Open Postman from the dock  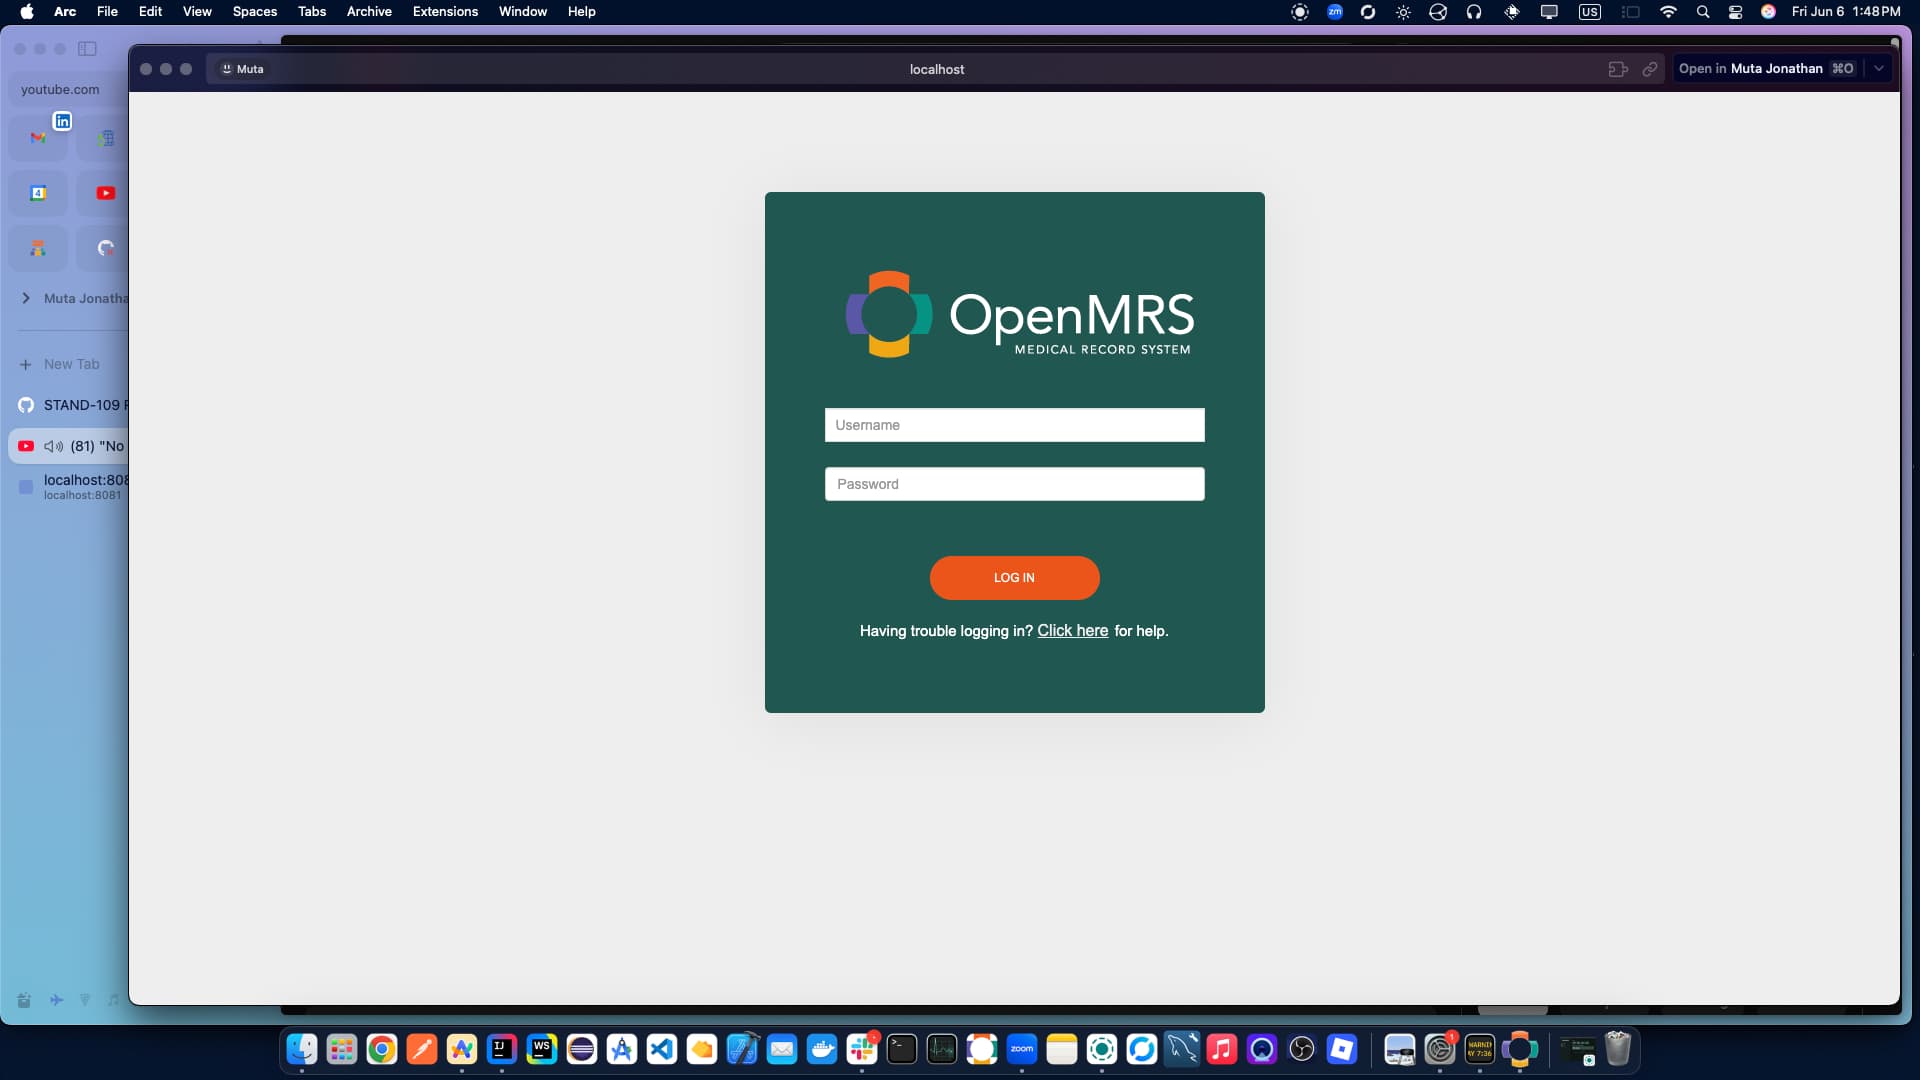(422, 1049)
